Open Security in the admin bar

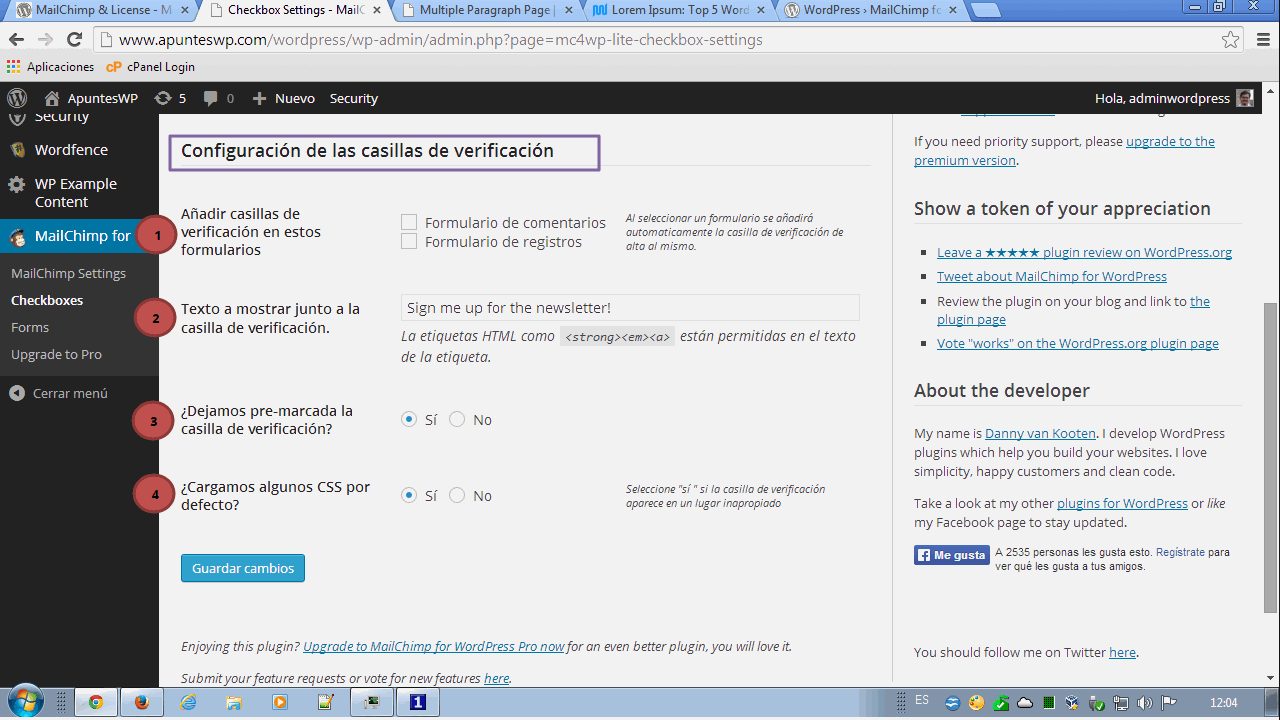click(354, 98)
